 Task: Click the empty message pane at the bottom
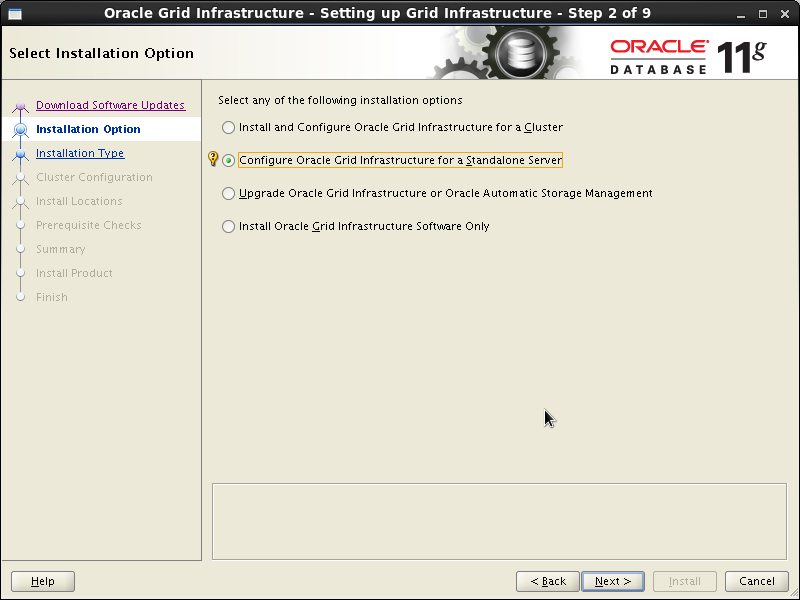point(499,521)
